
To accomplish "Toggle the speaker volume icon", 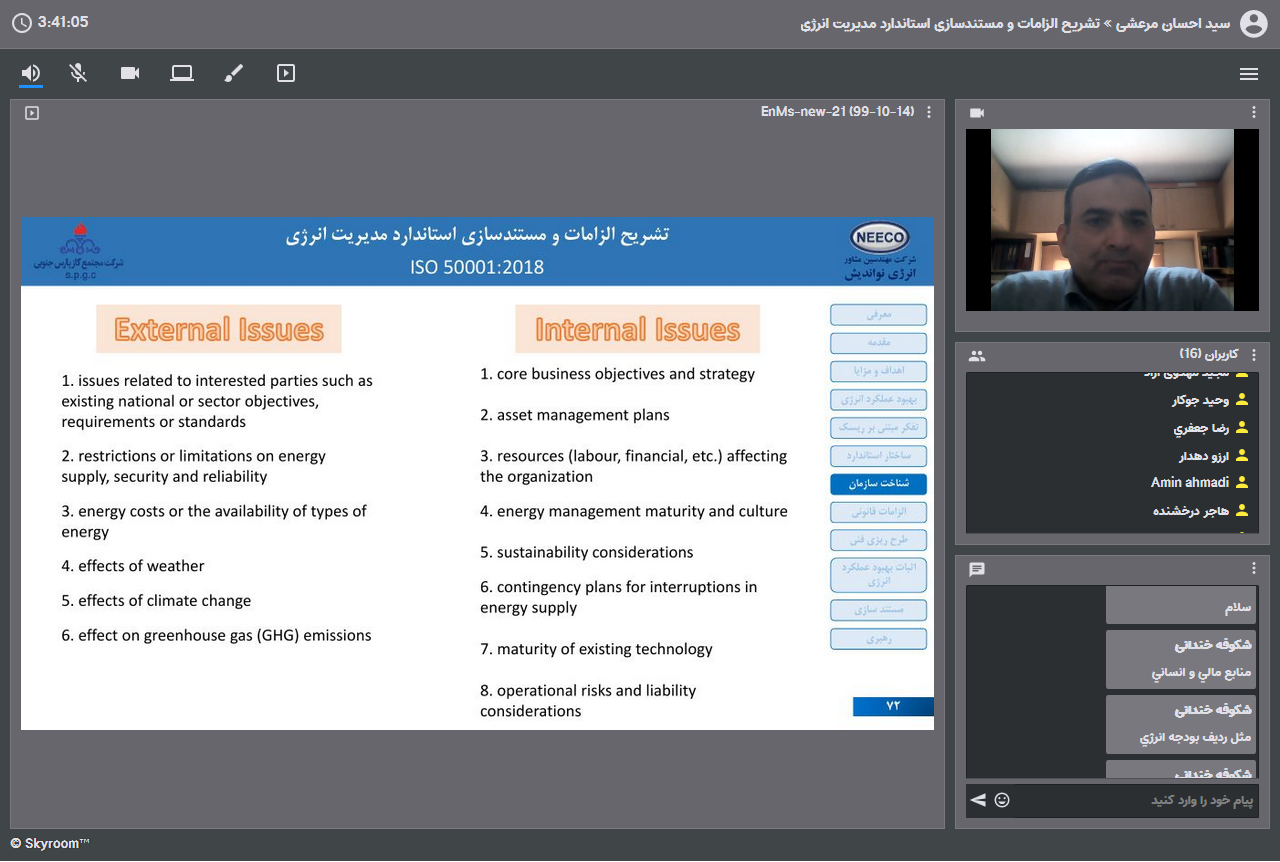I will (31, 73).
